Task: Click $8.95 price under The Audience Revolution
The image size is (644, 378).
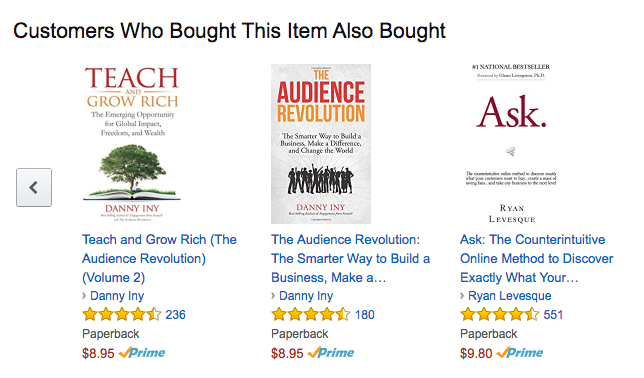Action: [x=287, y=353]
